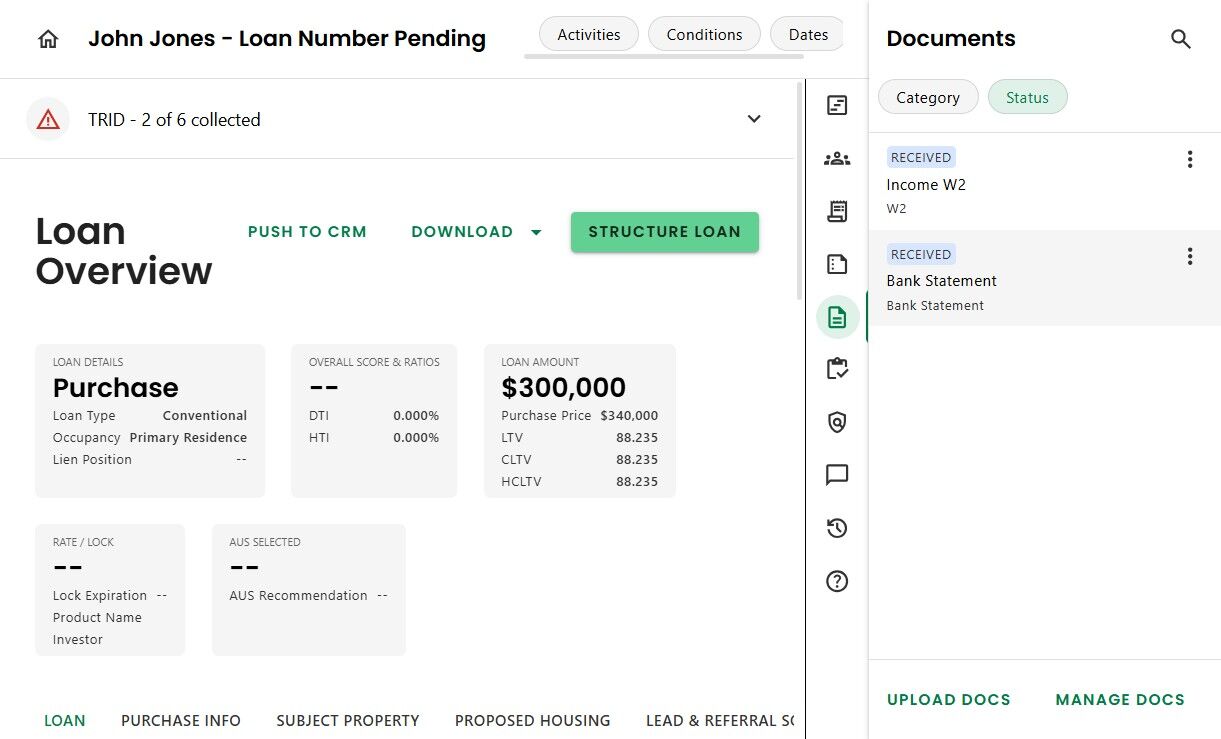Image resolution: width=1221 pixels, height=739 pixels.
Task: Select the active green documents icon
Action: point(837,317)
